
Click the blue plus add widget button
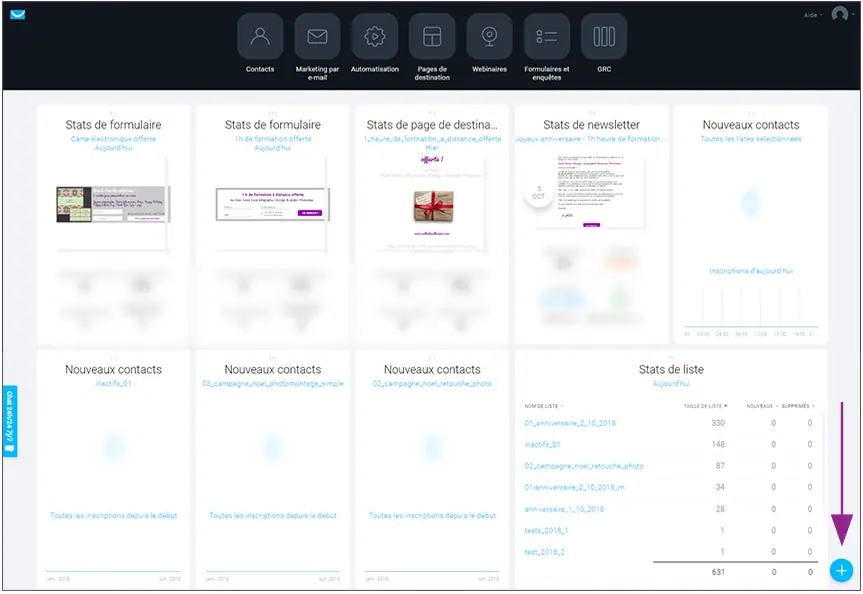coord(841,571)
